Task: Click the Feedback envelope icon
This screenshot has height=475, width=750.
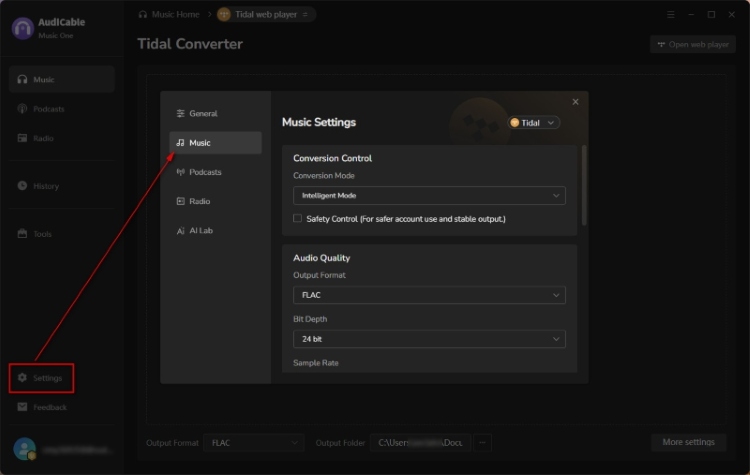Action: 22,407
